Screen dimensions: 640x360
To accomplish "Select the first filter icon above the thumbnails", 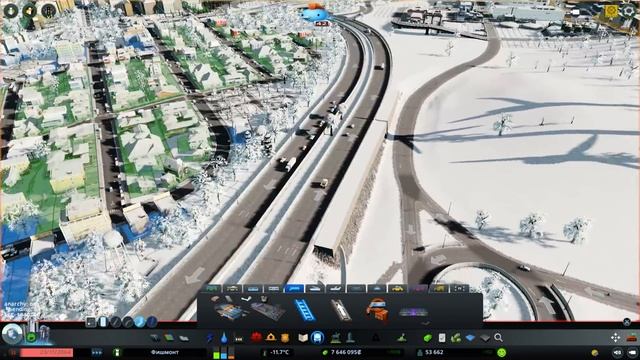I will click(215, 299).
